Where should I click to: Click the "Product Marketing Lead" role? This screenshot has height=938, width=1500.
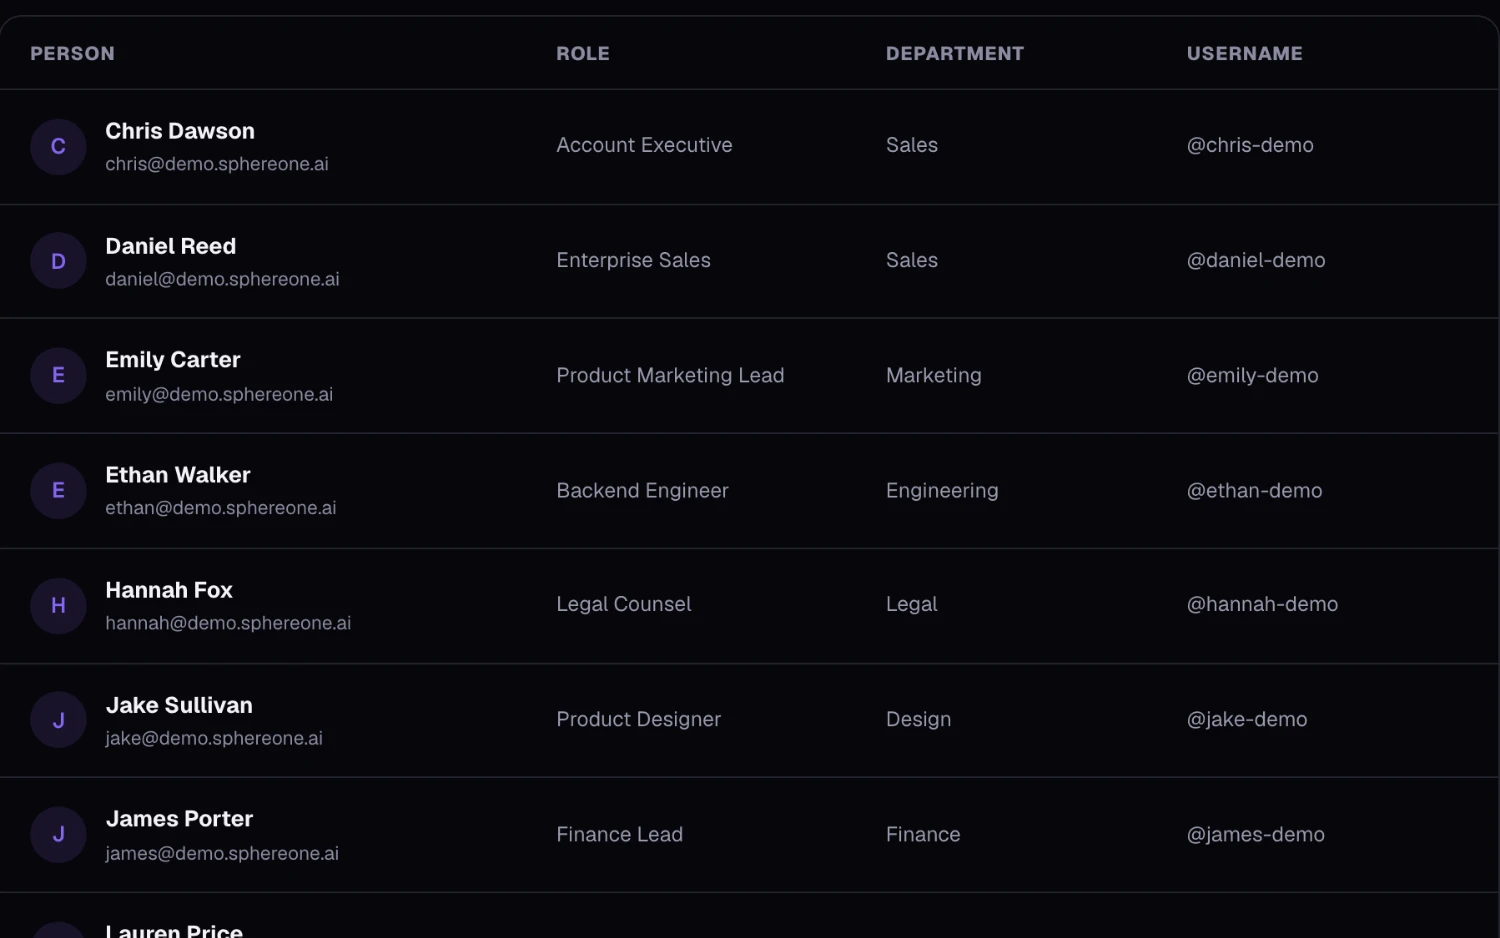(670, 375)
